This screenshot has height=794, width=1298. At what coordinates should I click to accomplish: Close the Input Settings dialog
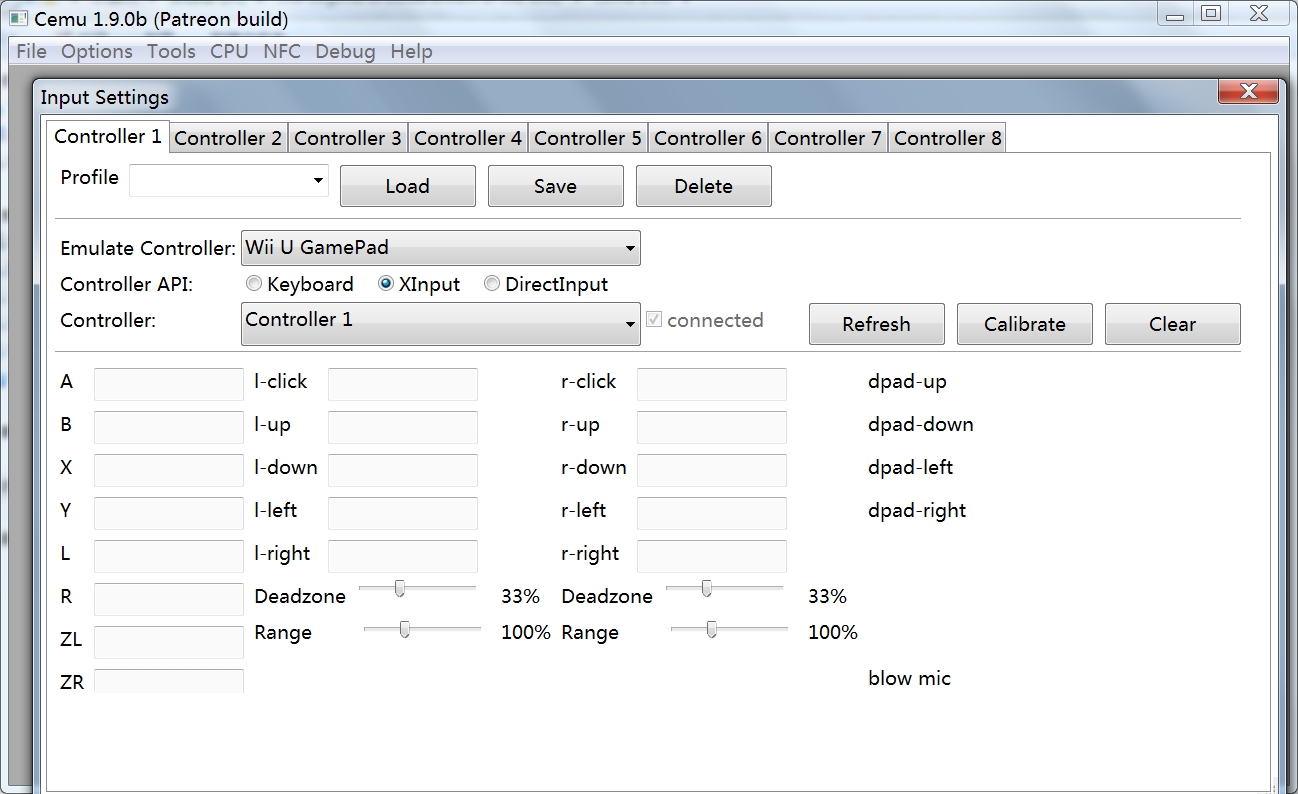(1248, 92)
